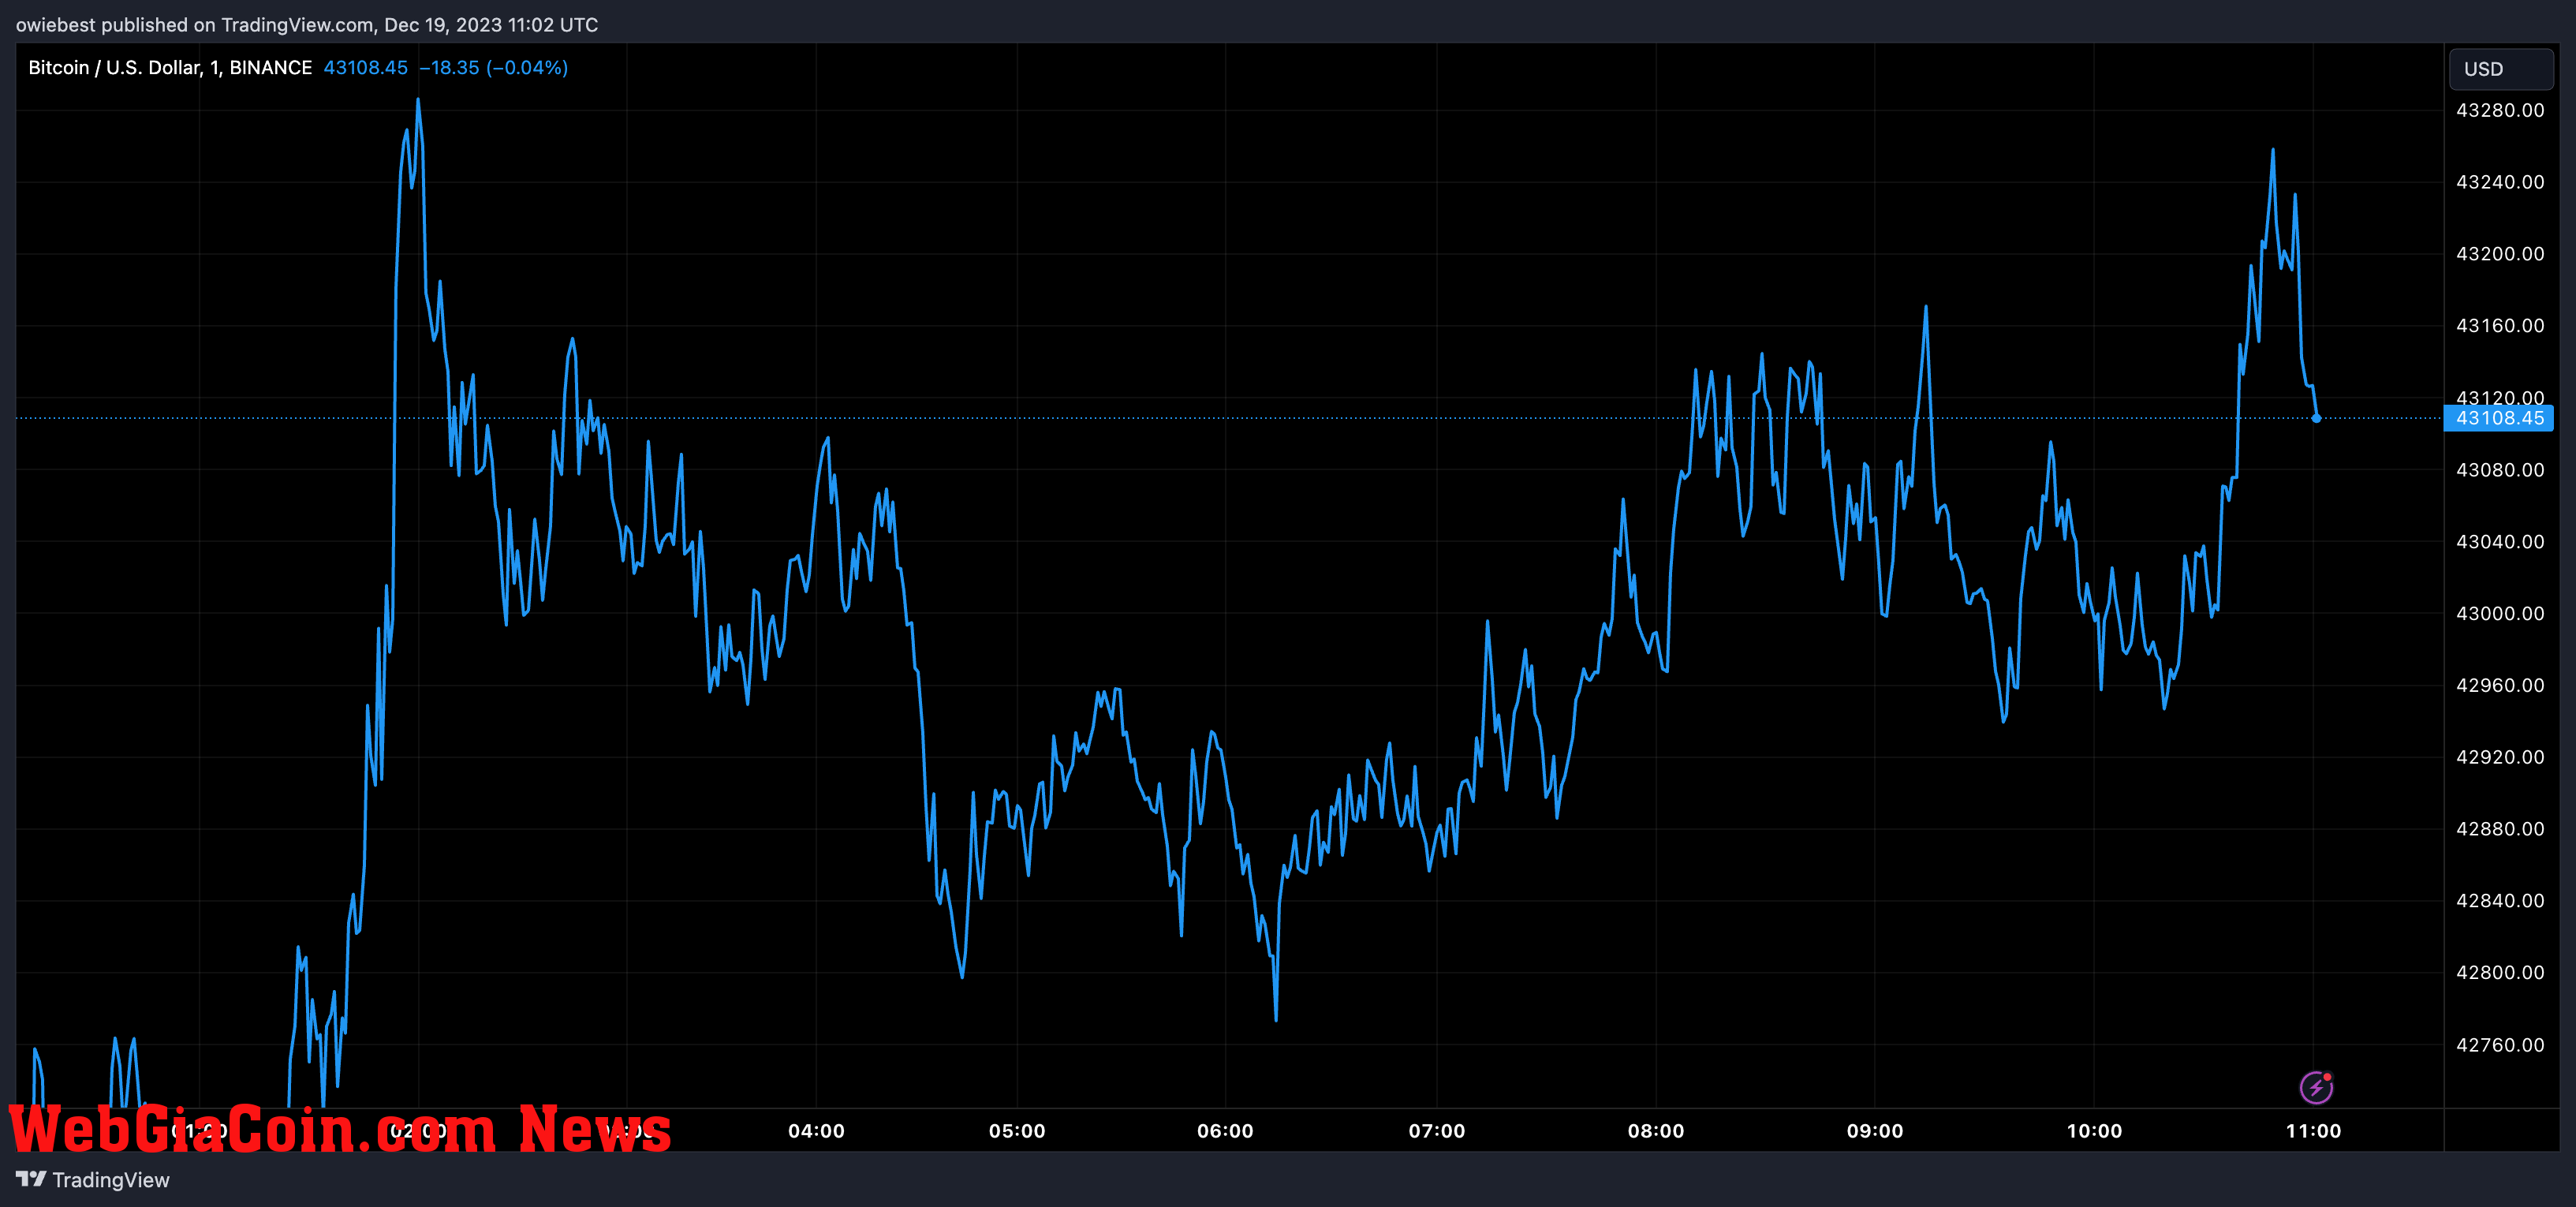This screenshot has height=1207, width=2576.
Task: Click the 43000.00 price axis label
Action: click(2500, 614)
